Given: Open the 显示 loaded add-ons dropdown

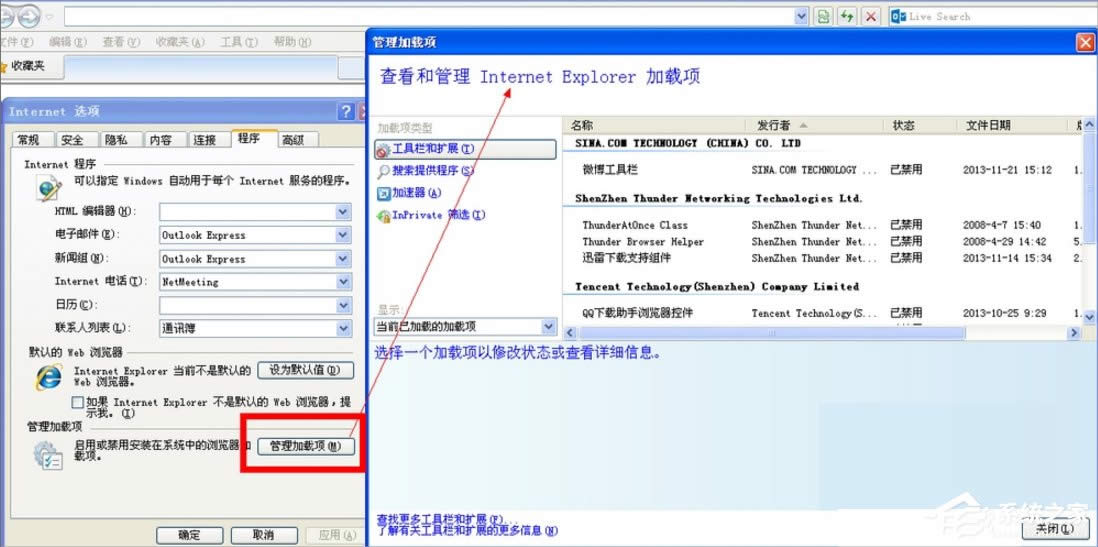Looking at the screenshot, I should [548, 327].
